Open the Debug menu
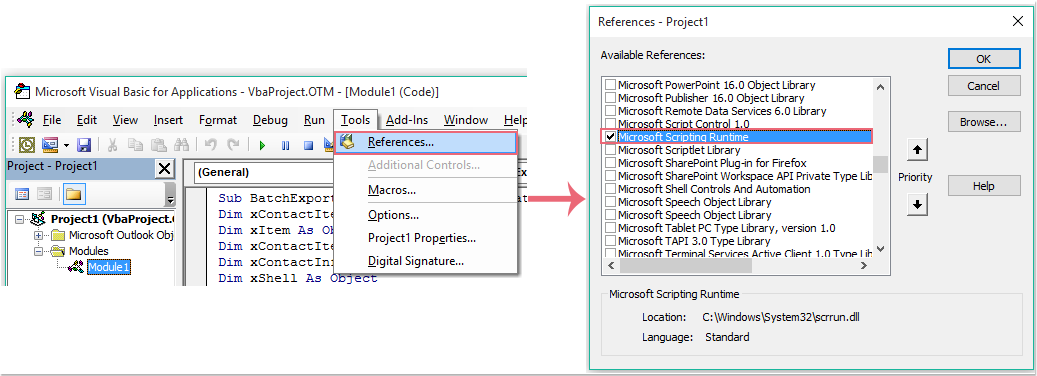 coord(270,120)
